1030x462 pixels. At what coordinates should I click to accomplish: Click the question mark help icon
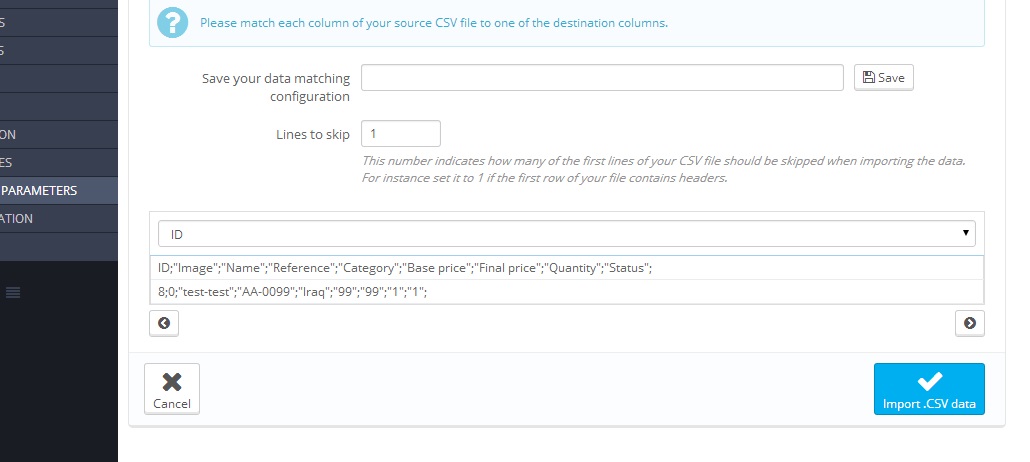click(x=173, y=21)
